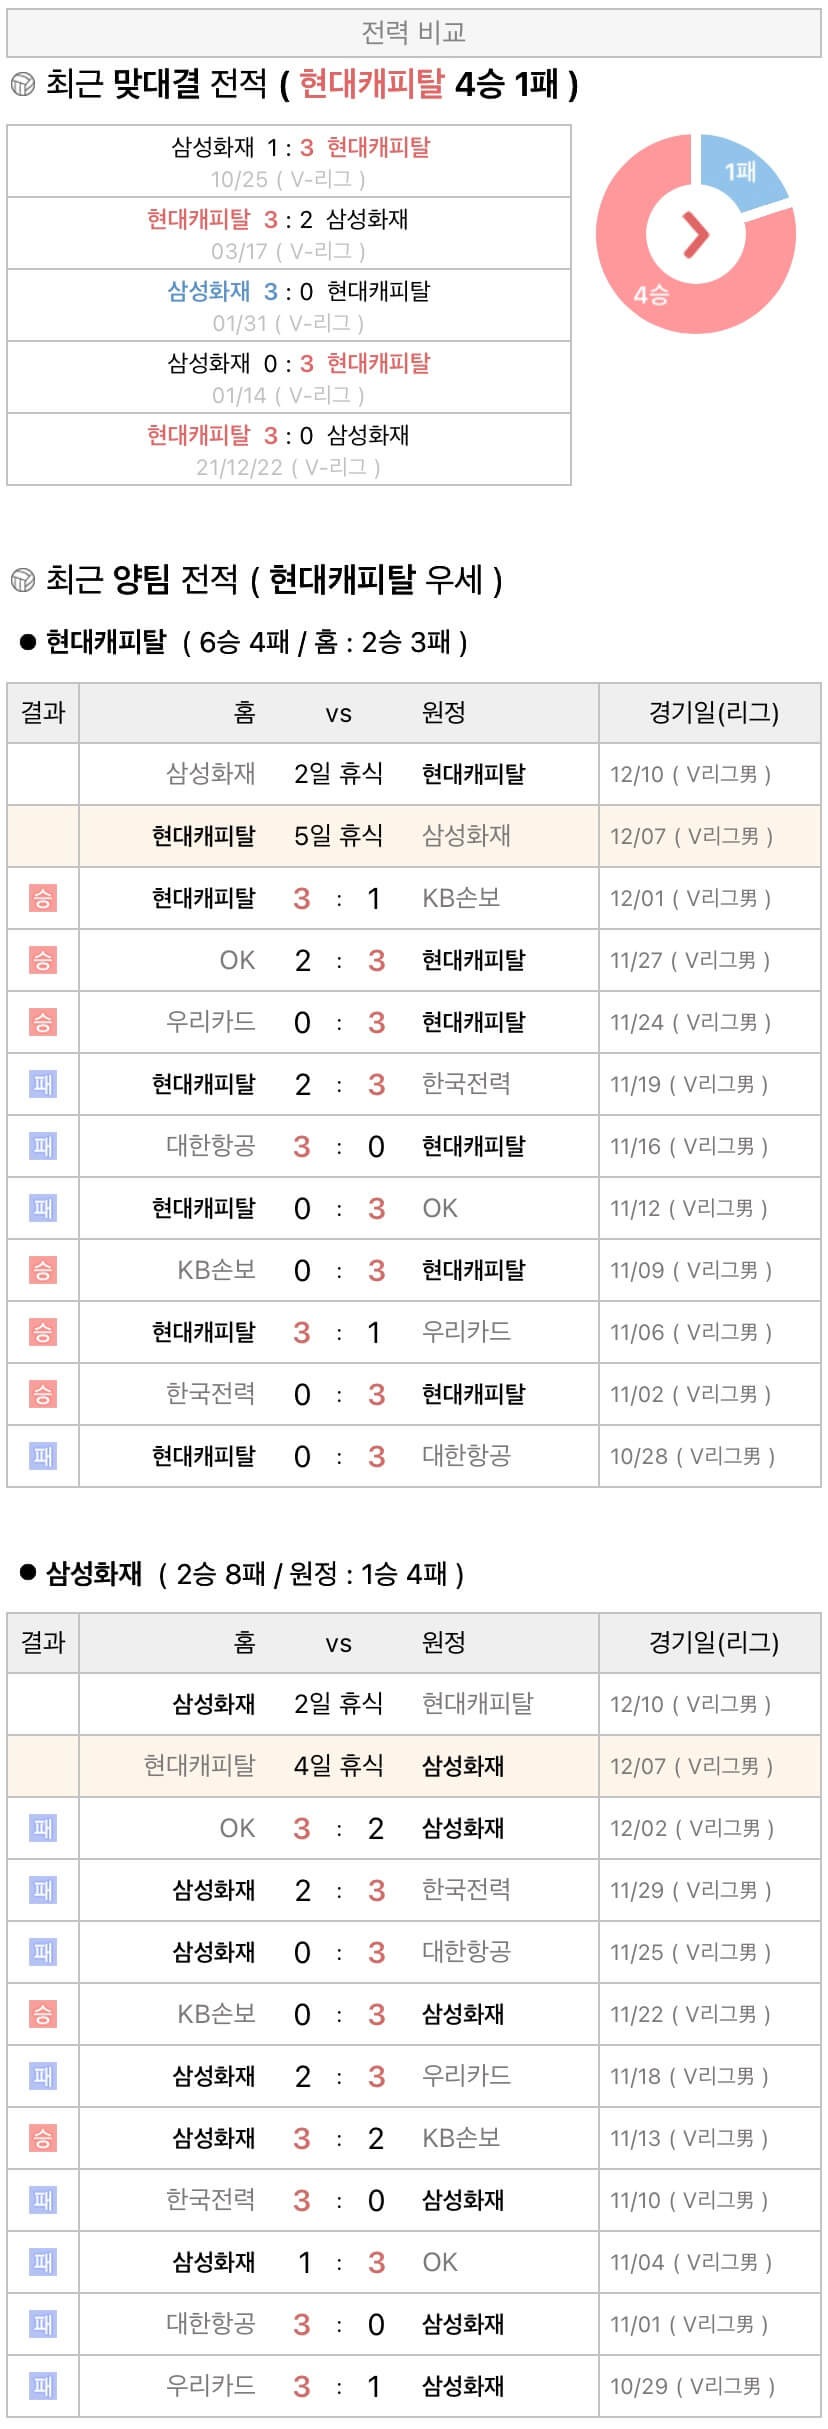Click 결과 column header in 현대캐피탈 table
Image resolution: width=828 pixels, height=2429 pixels.
pyautogui.click(x=43, y=713)
